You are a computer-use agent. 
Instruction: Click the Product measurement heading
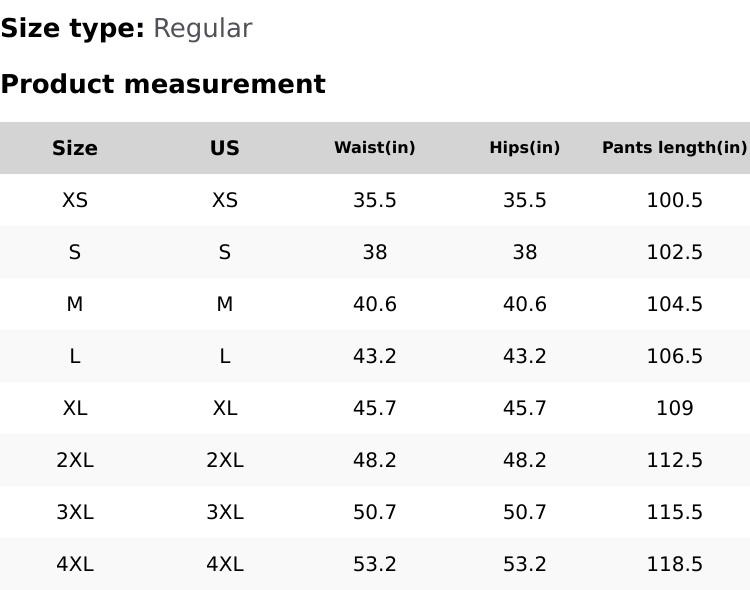pos(163,84)
